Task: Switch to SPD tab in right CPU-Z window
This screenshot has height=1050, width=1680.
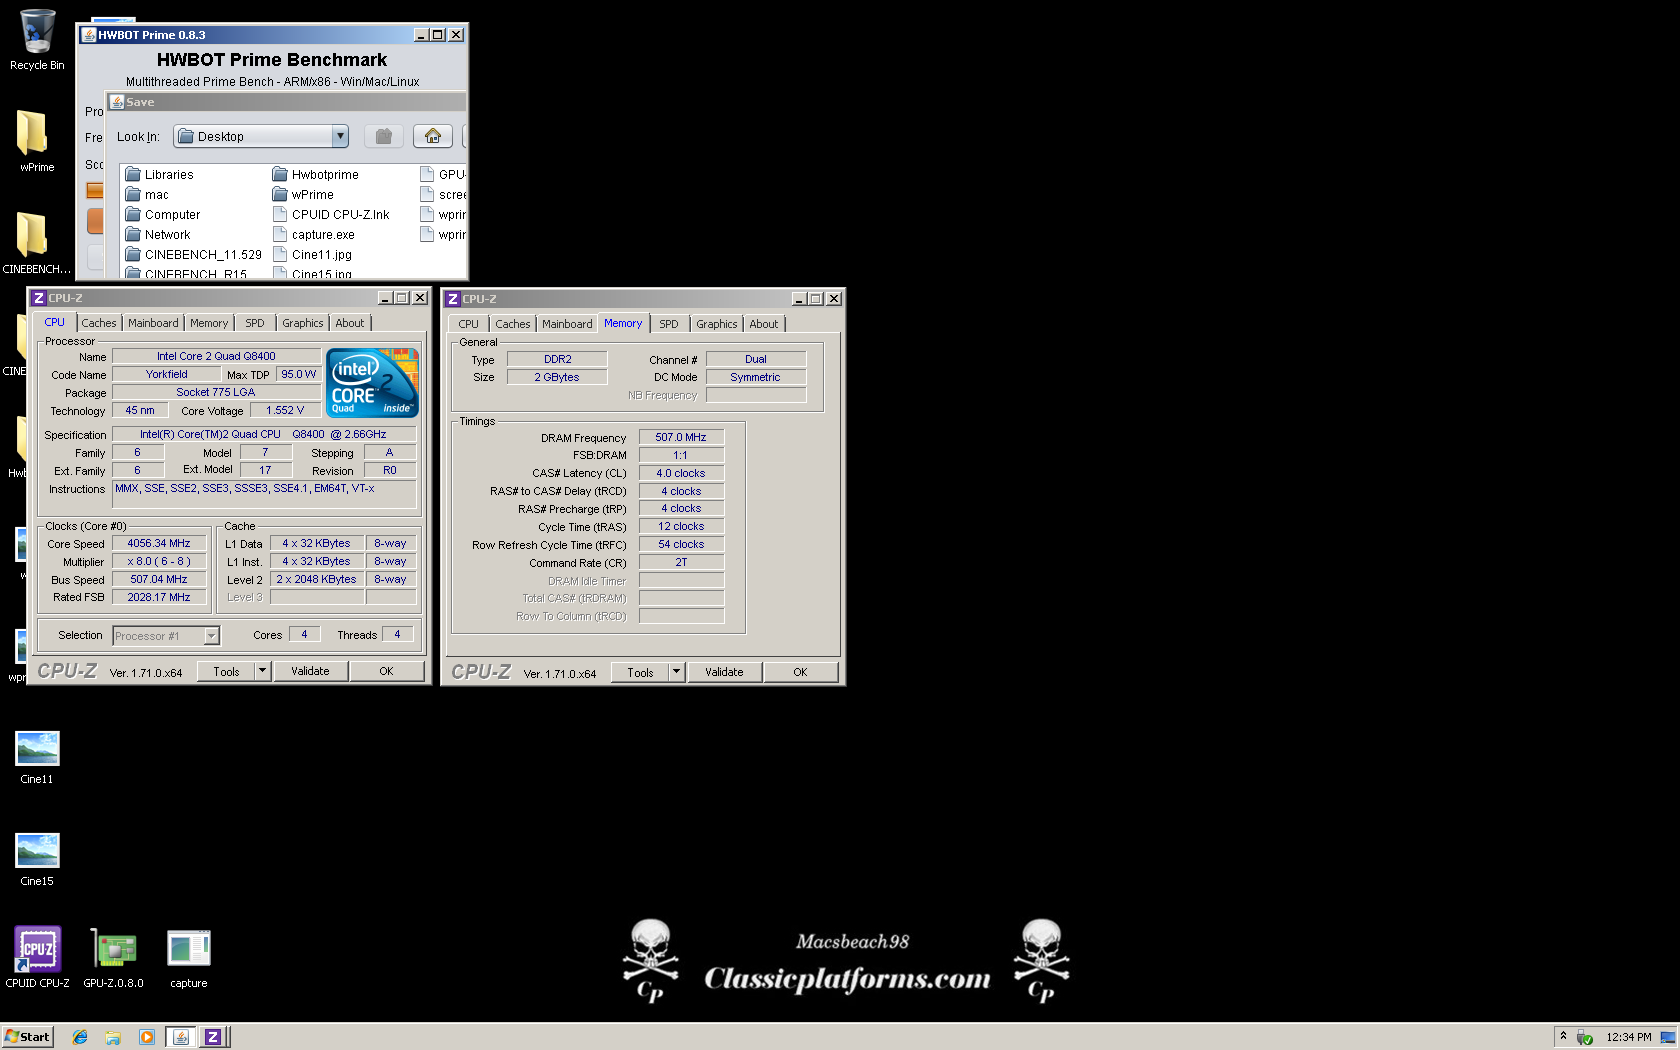Action: point(669,324)
